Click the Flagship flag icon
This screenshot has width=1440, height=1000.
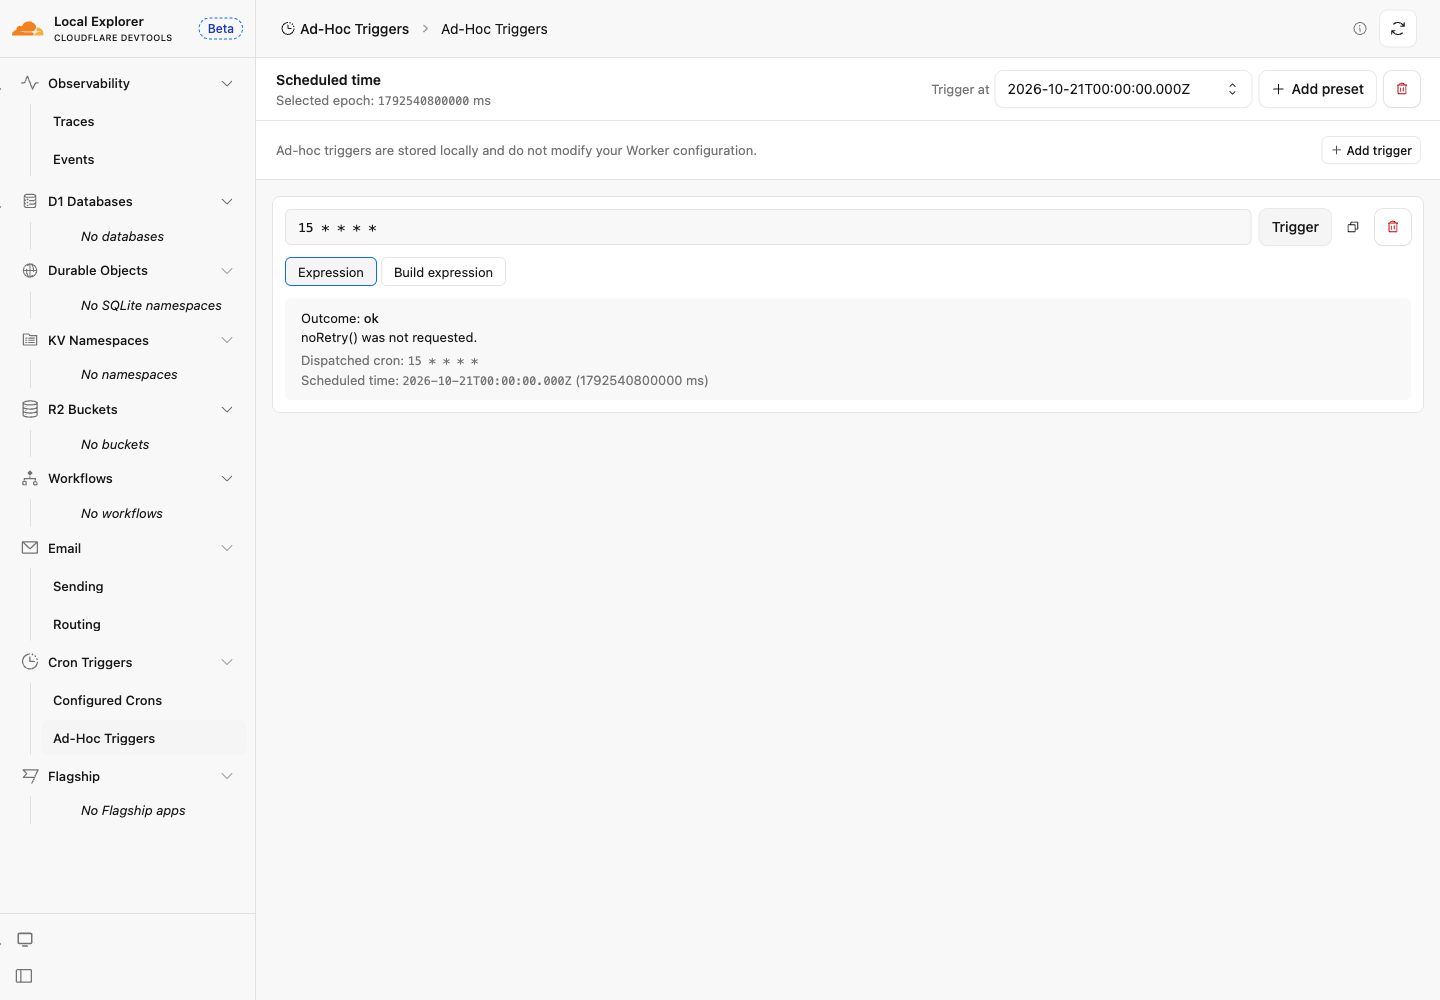pyautogui.click(x=30, y=776)
